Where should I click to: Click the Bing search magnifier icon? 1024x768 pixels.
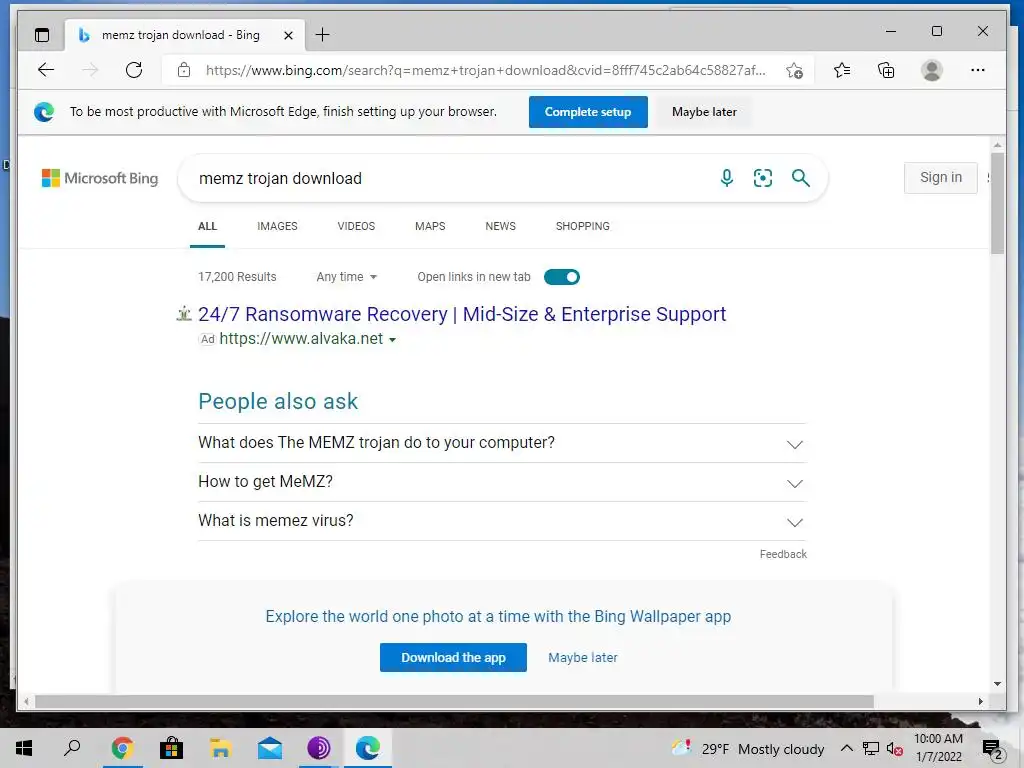point(801,178)
